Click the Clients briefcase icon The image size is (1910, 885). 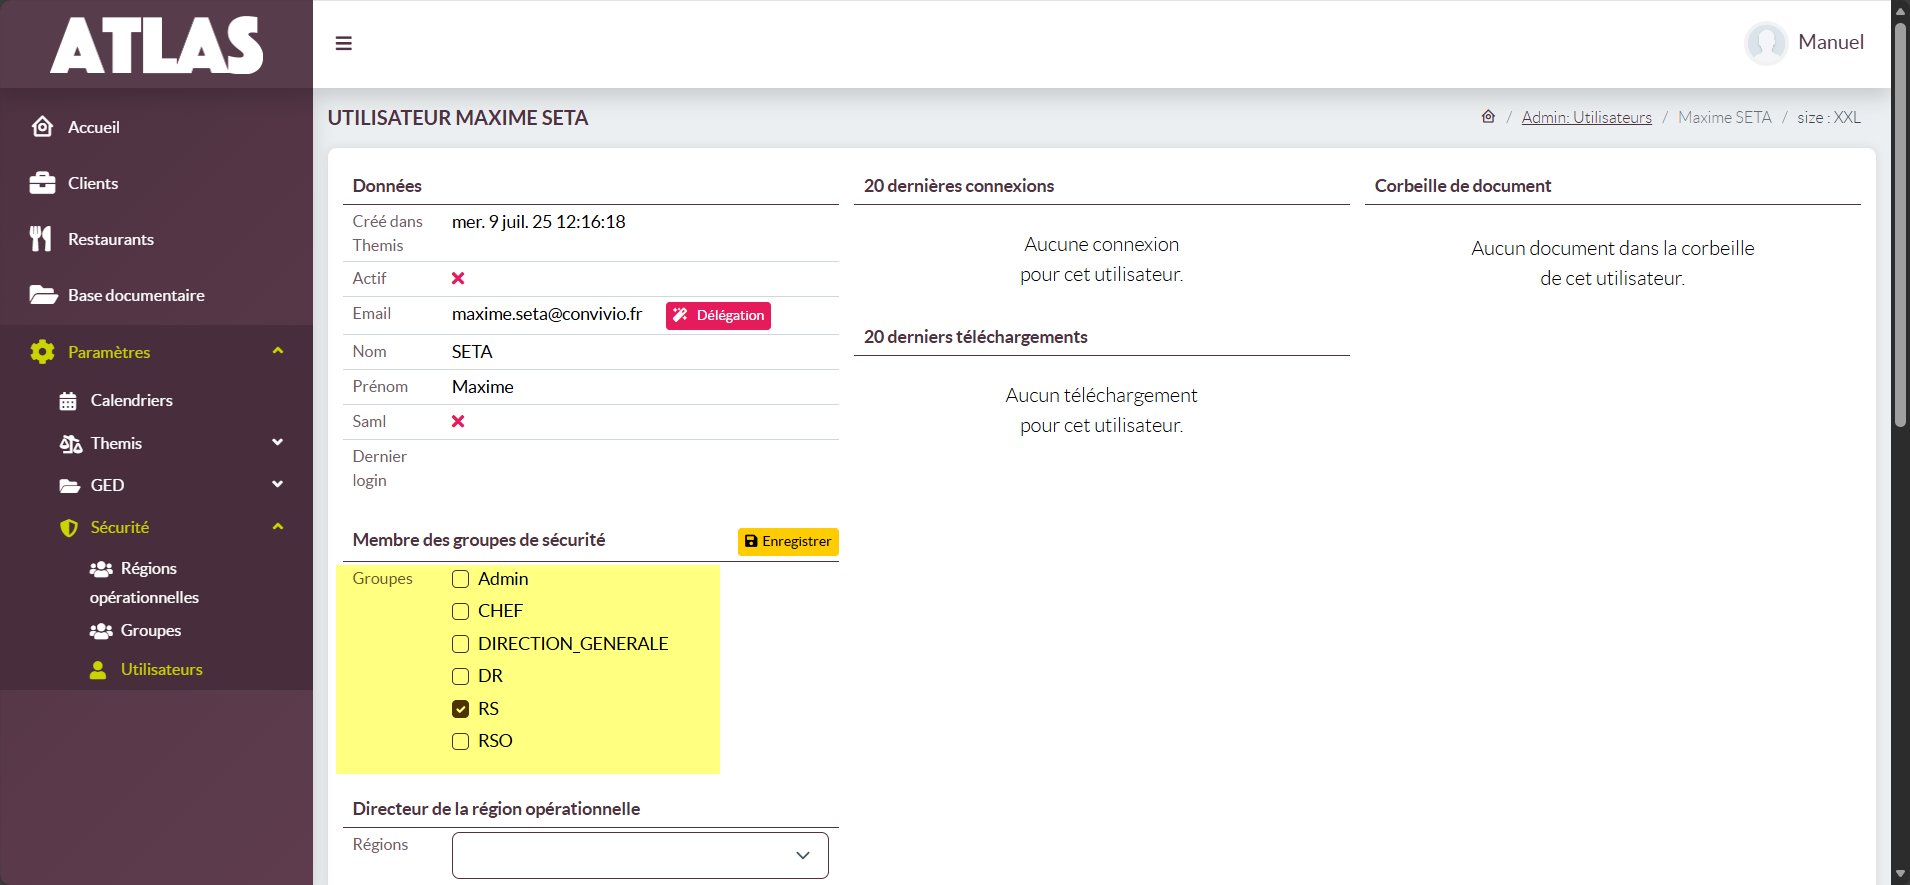tap(42, 183)
